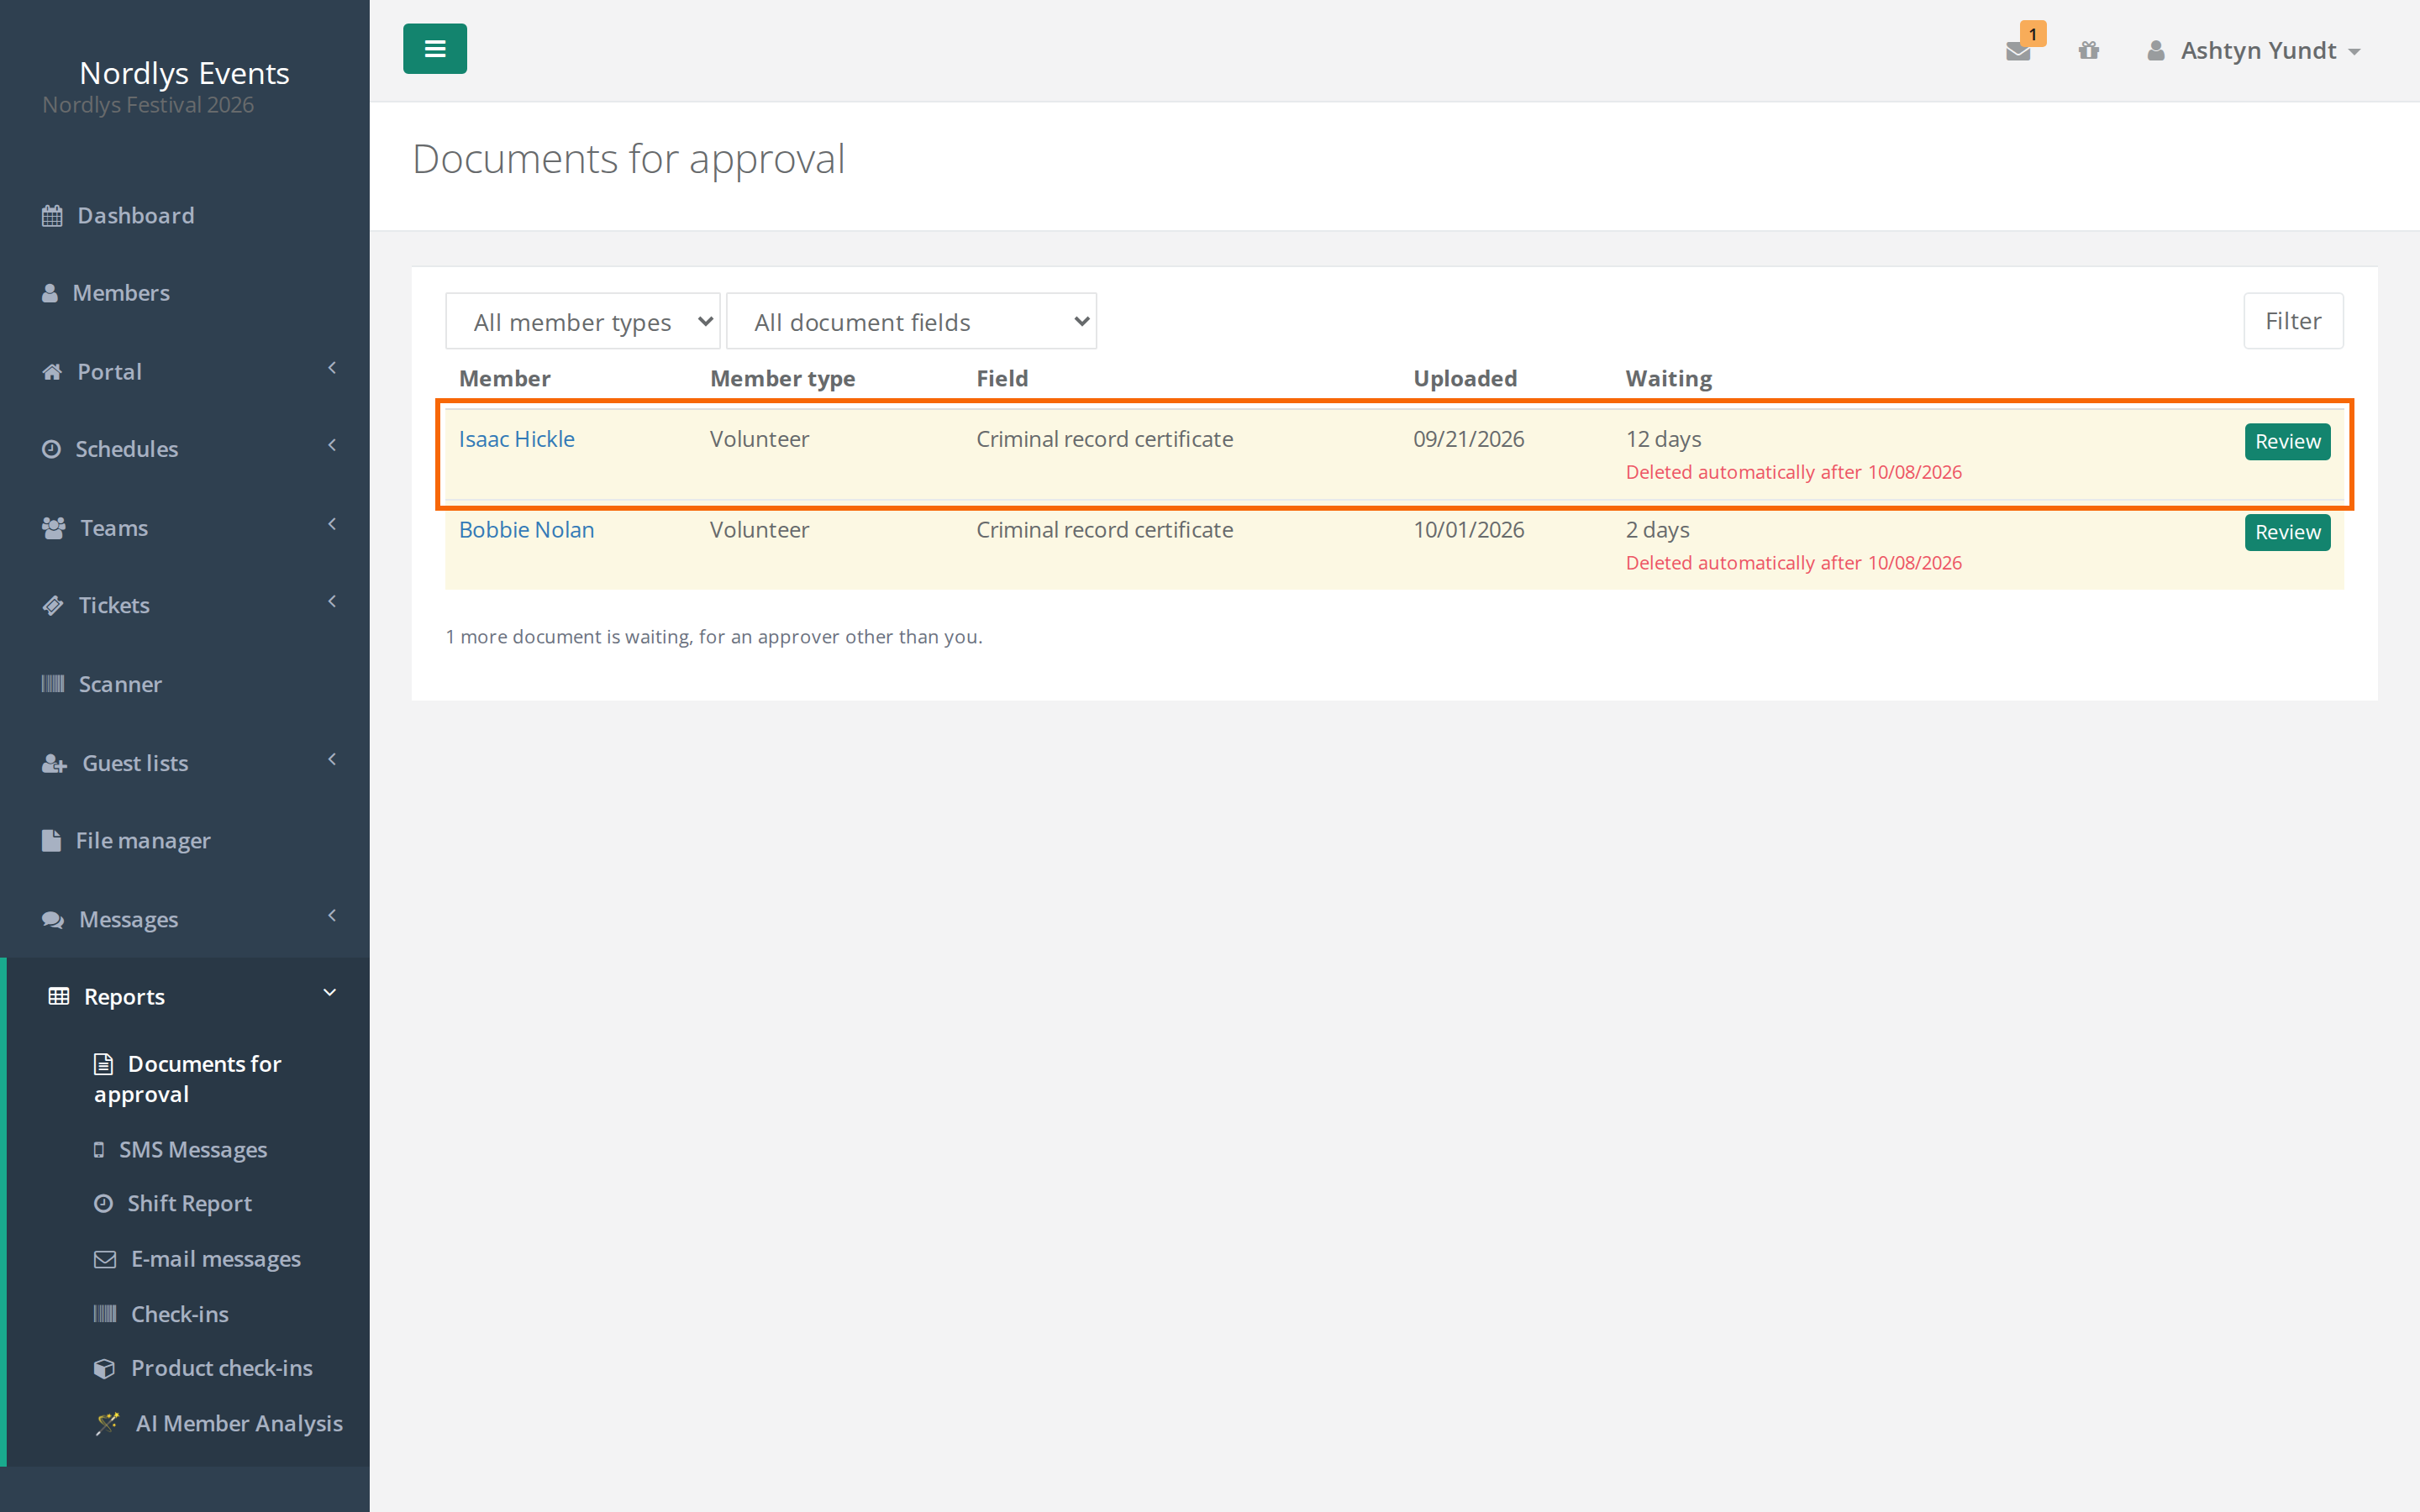Viewport: 2420px width, 1512px height.
Task: Click the 10/01/2026 upload date
Action: pos(1469,530)
